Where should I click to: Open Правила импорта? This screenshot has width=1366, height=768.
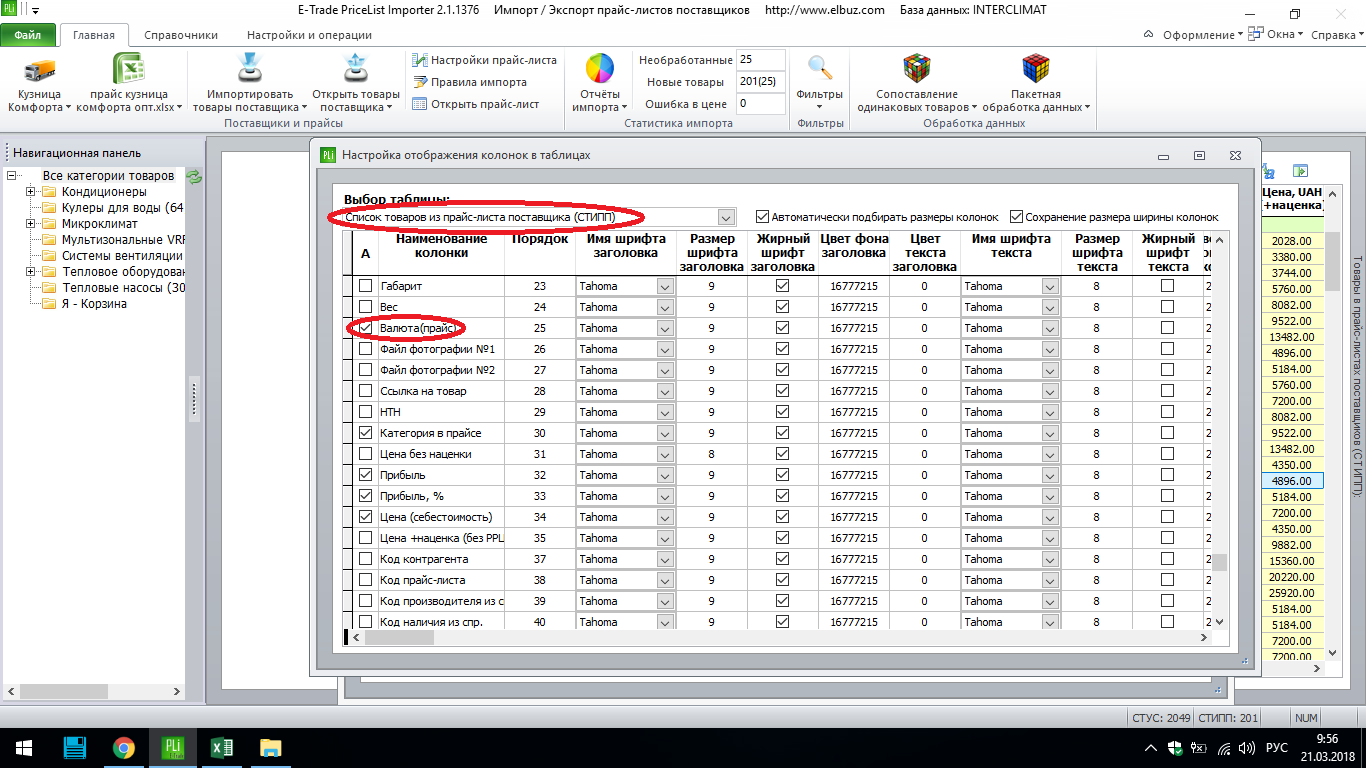[470, 82]
